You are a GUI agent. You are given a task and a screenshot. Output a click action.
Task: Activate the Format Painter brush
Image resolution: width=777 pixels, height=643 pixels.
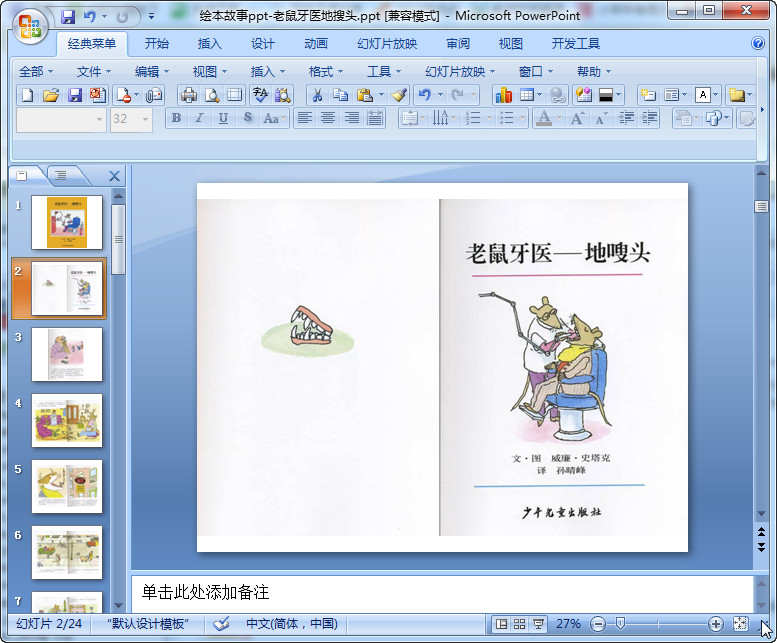coord(399,95)
